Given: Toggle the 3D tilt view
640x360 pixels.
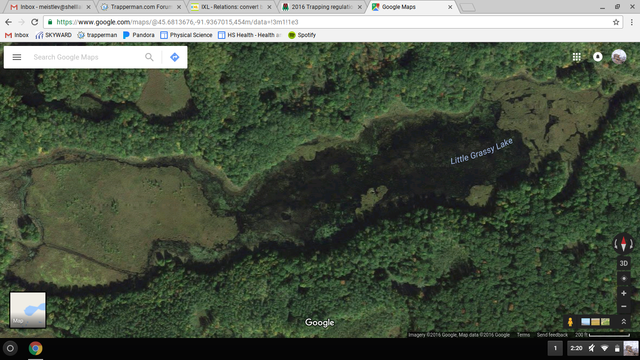Looking at the screenshot, I should [624, 263].
